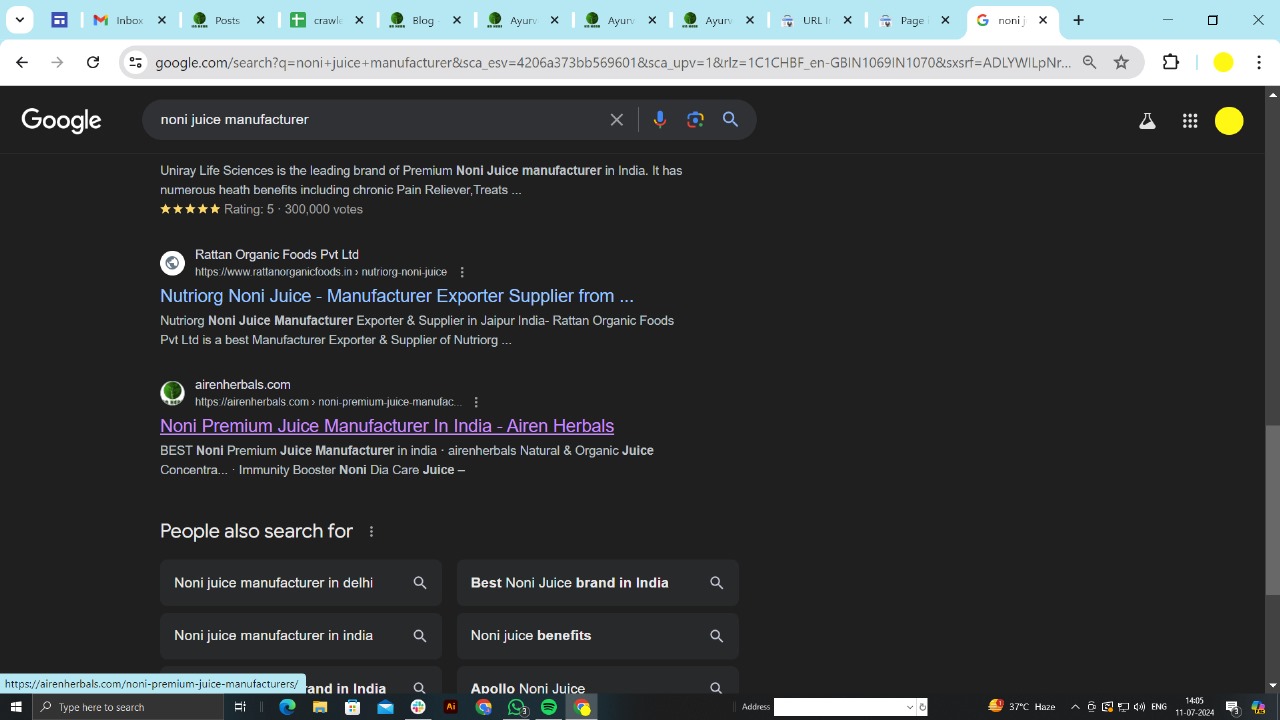Image resolution: width=1280 pixels, height=720 pixels.
Task: Clear the search query
Action: pos(617,120)
